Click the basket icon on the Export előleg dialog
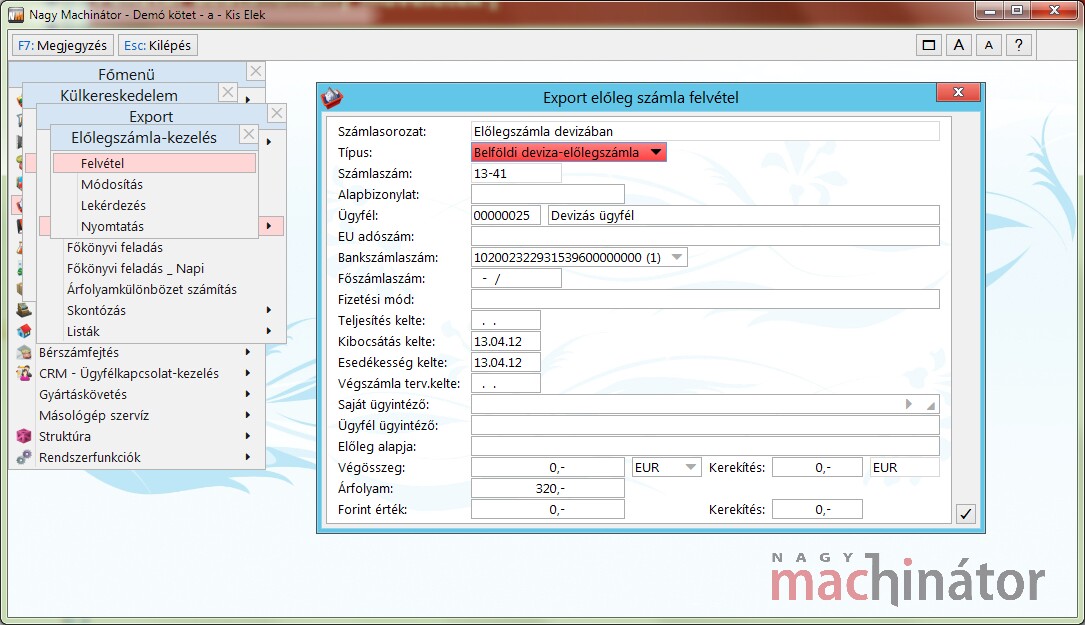Image resolution: width=1085 pixels, height=625 pixels. (332, 98)
